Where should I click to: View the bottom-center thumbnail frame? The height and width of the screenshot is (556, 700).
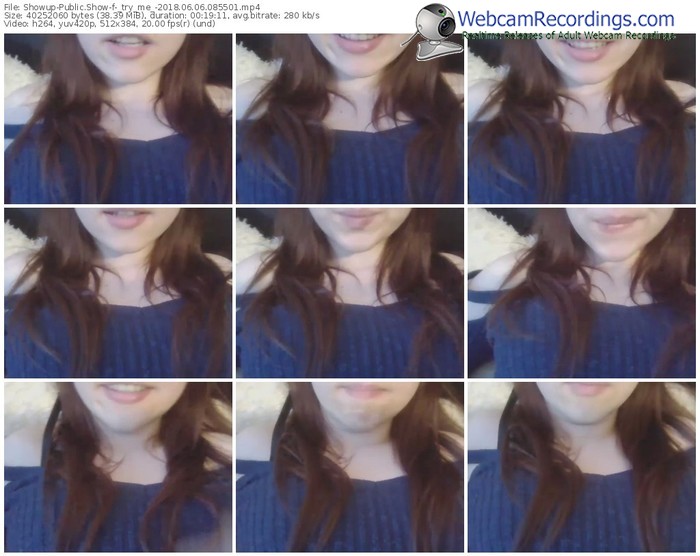[x=350, y=467]
